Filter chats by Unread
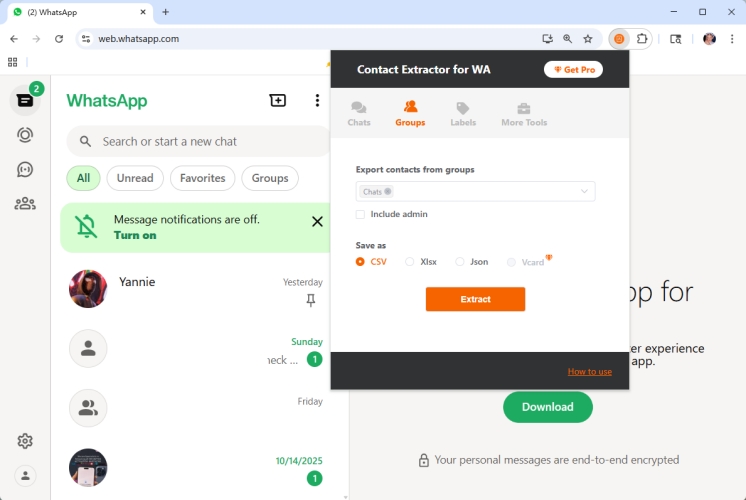746x500 pixels. tap(135, 178)
